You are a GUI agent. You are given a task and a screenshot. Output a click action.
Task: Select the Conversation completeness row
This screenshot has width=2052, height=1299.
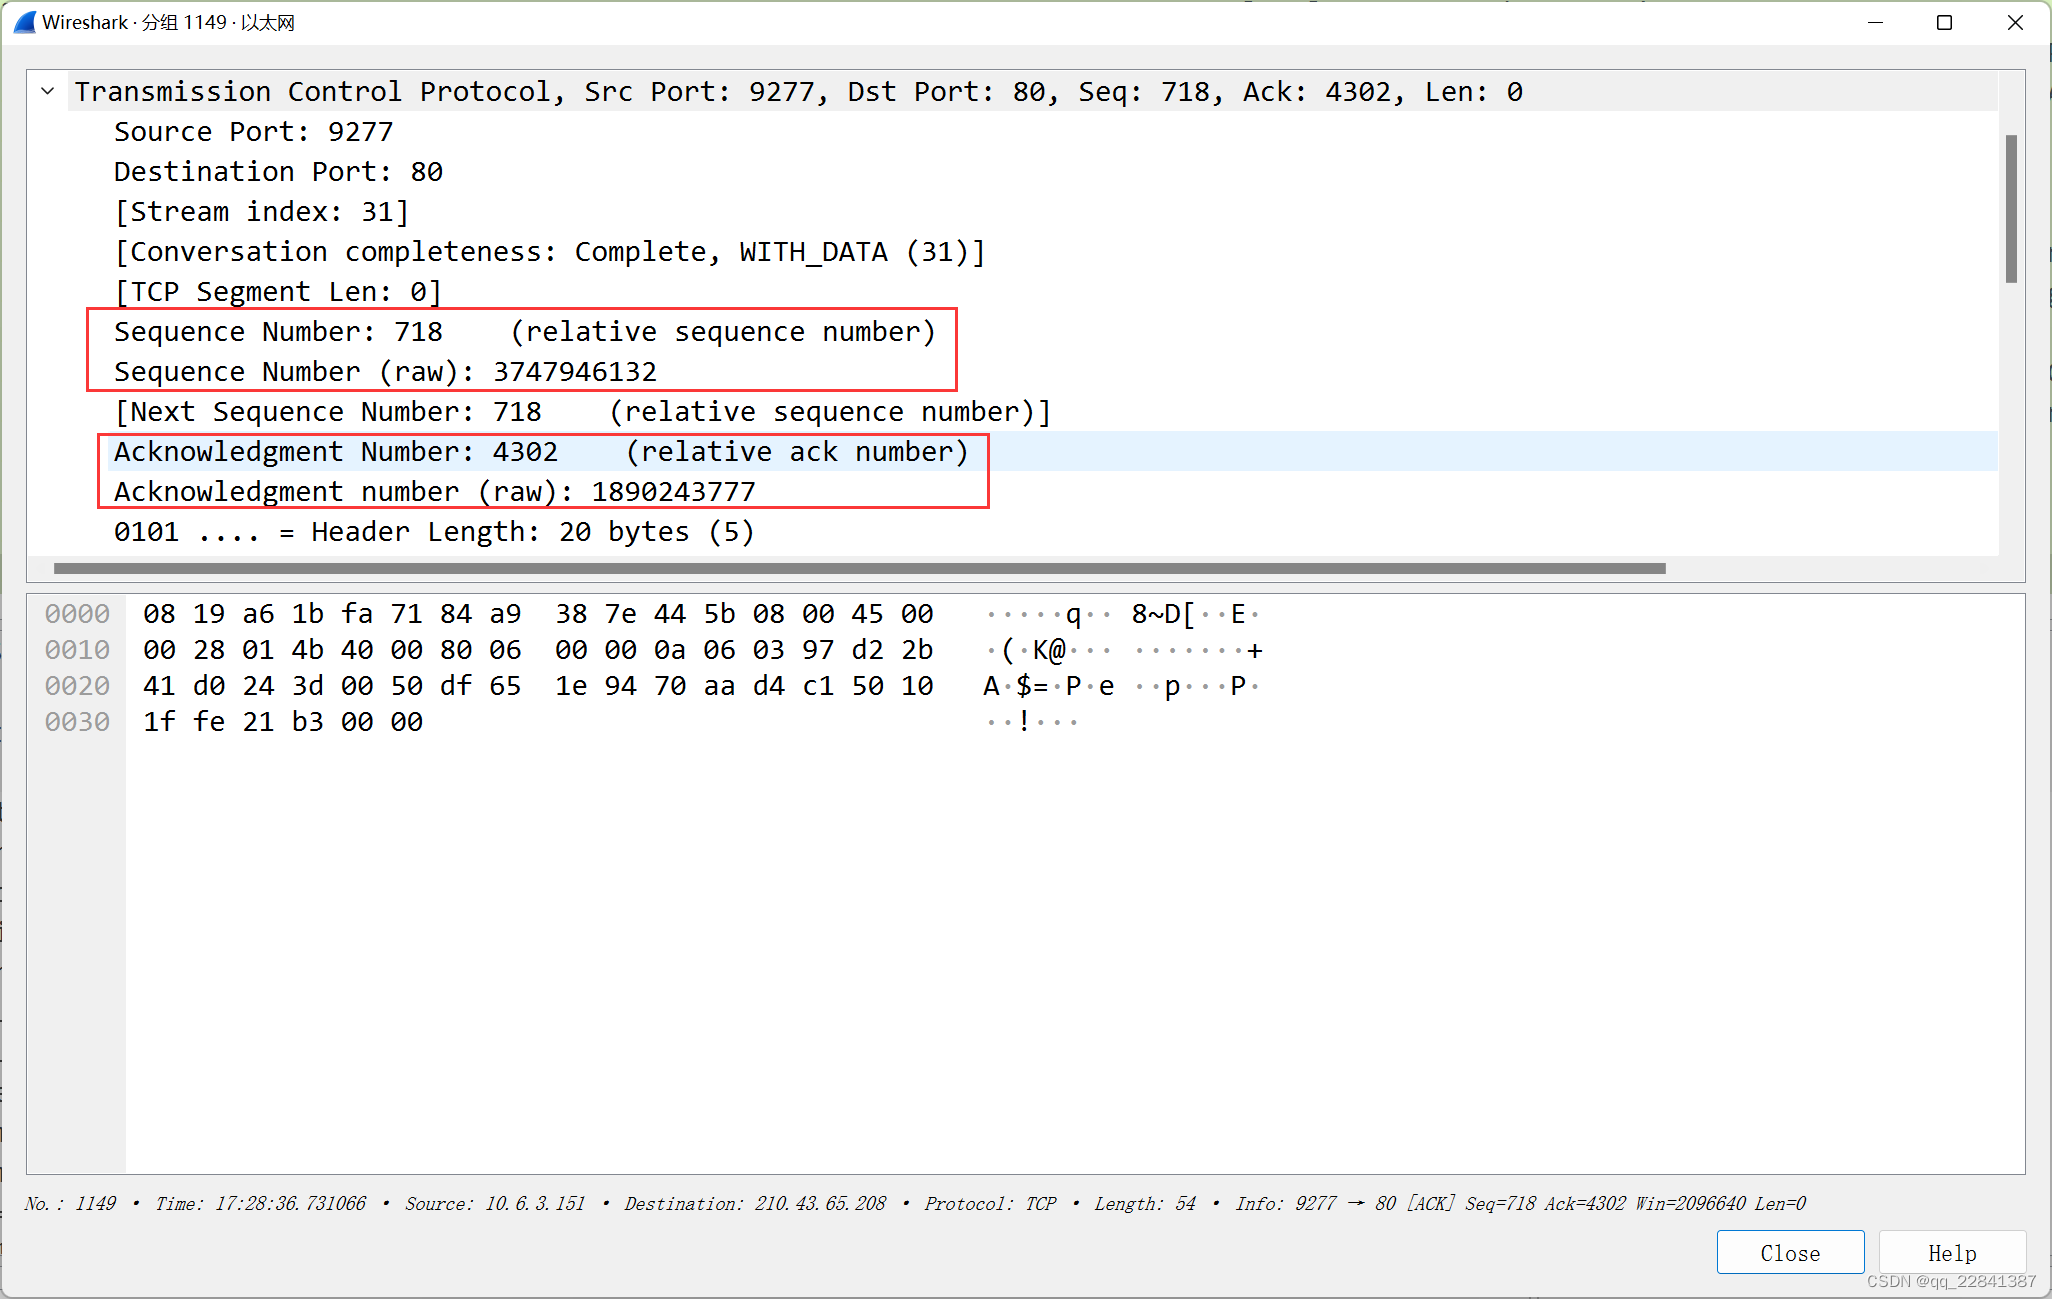1012,251
